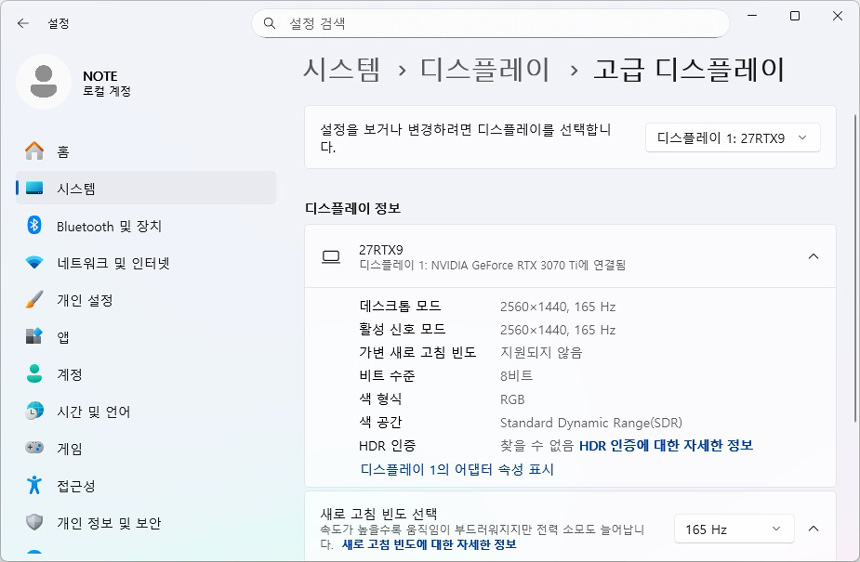Click the System (시스템) monitor icon
The height and width of the screenshot is (562, 860).
coord(35,188)
